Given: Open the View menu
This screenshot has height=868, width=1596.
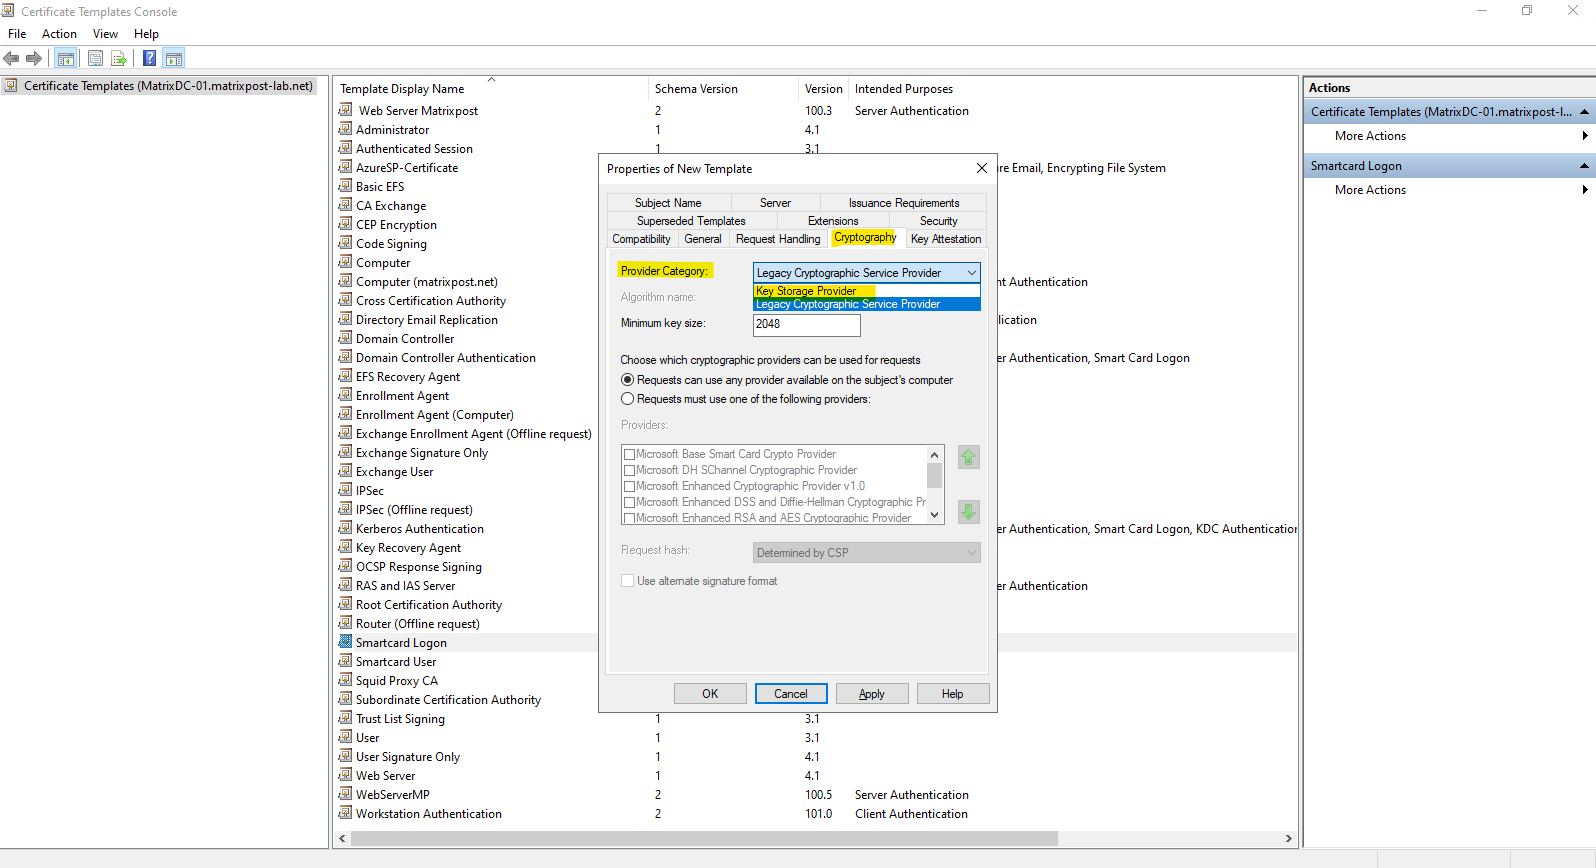Looking at the screenshot, I should pos(105,34).
